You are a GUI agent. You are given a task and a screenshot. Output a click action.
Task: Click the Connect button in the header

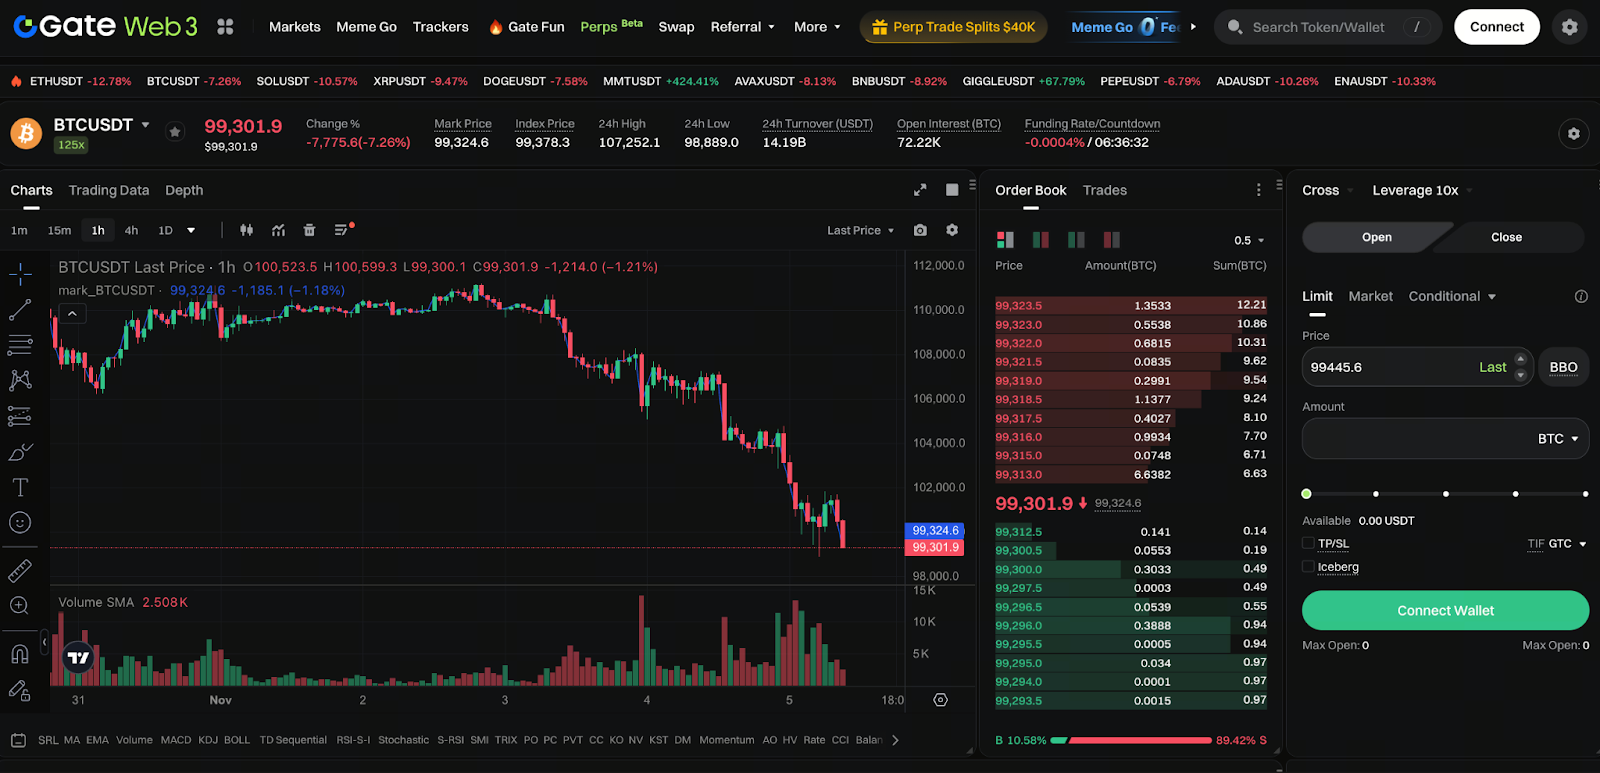(1497, 27)
